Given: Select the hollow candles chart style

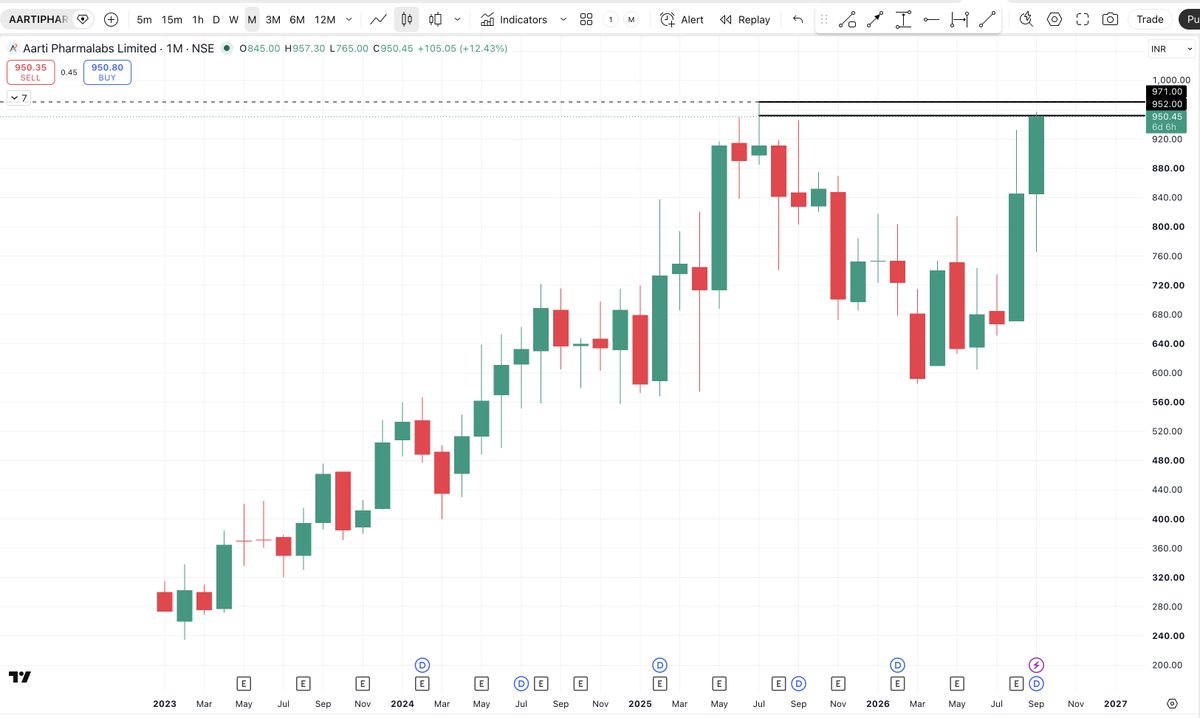Looking at the screenshot, I should coord(435,19).
